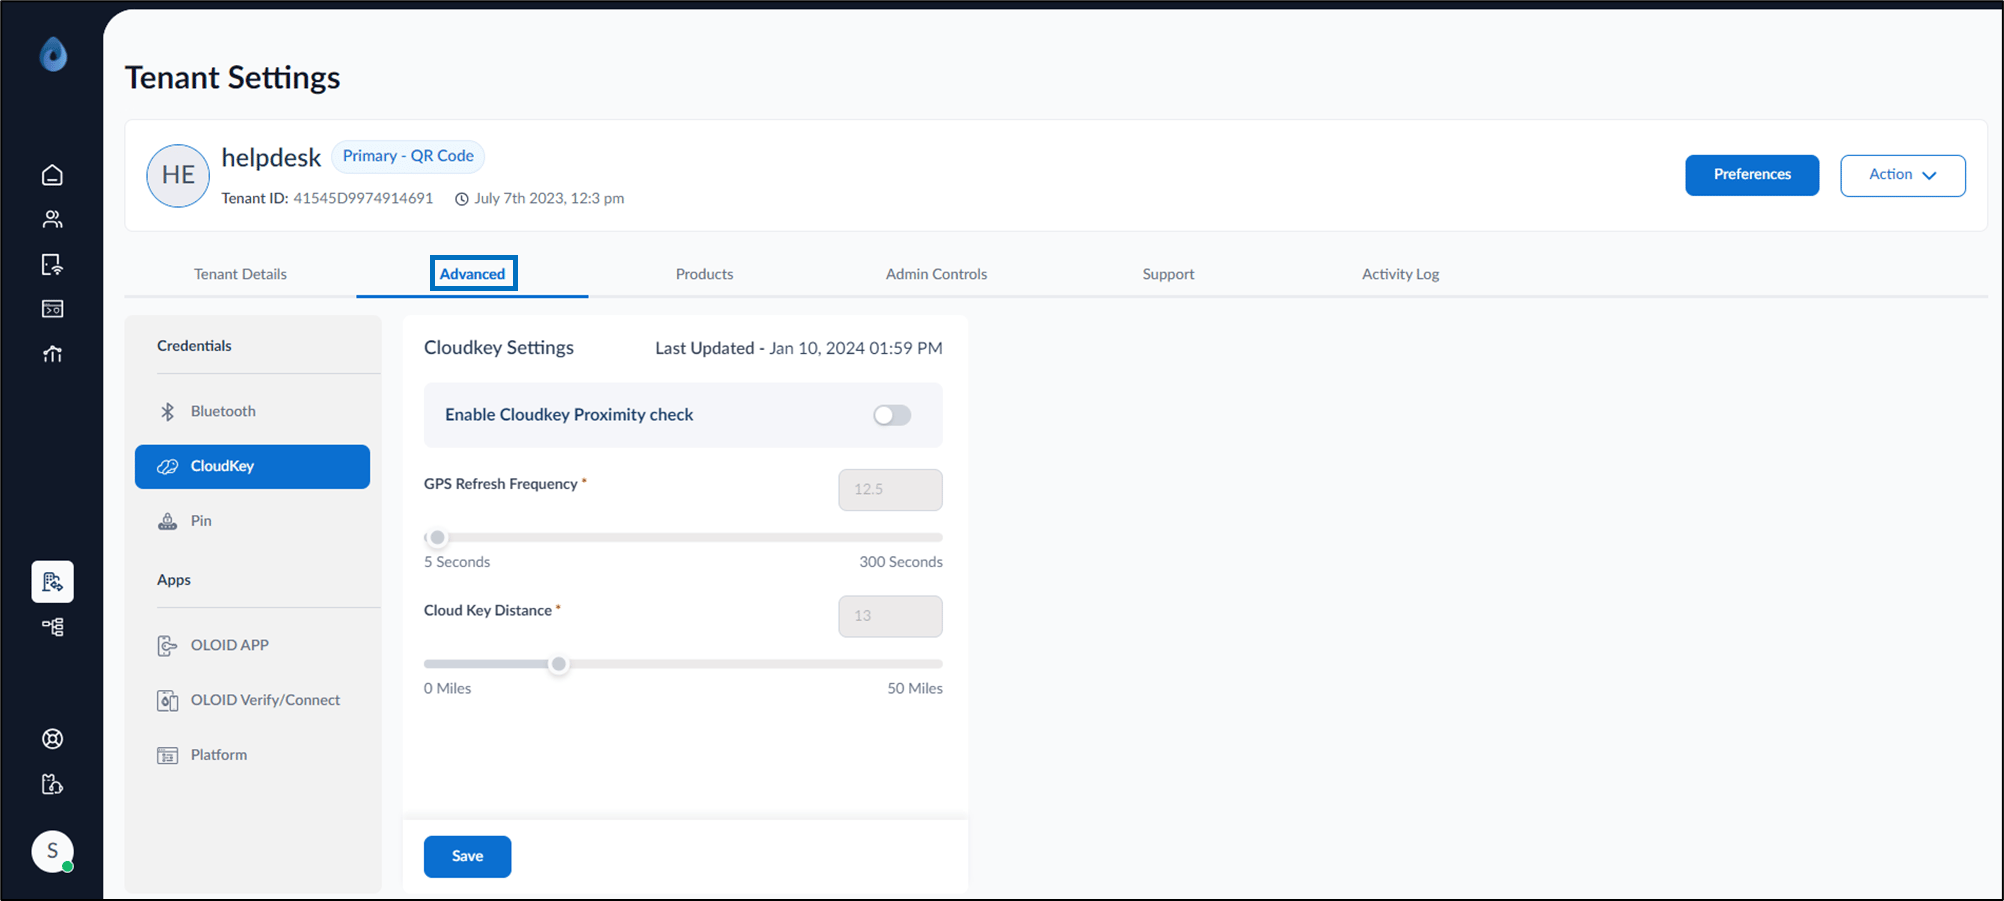Enable Cloudkey Proximity check toggle

point(892,415)
